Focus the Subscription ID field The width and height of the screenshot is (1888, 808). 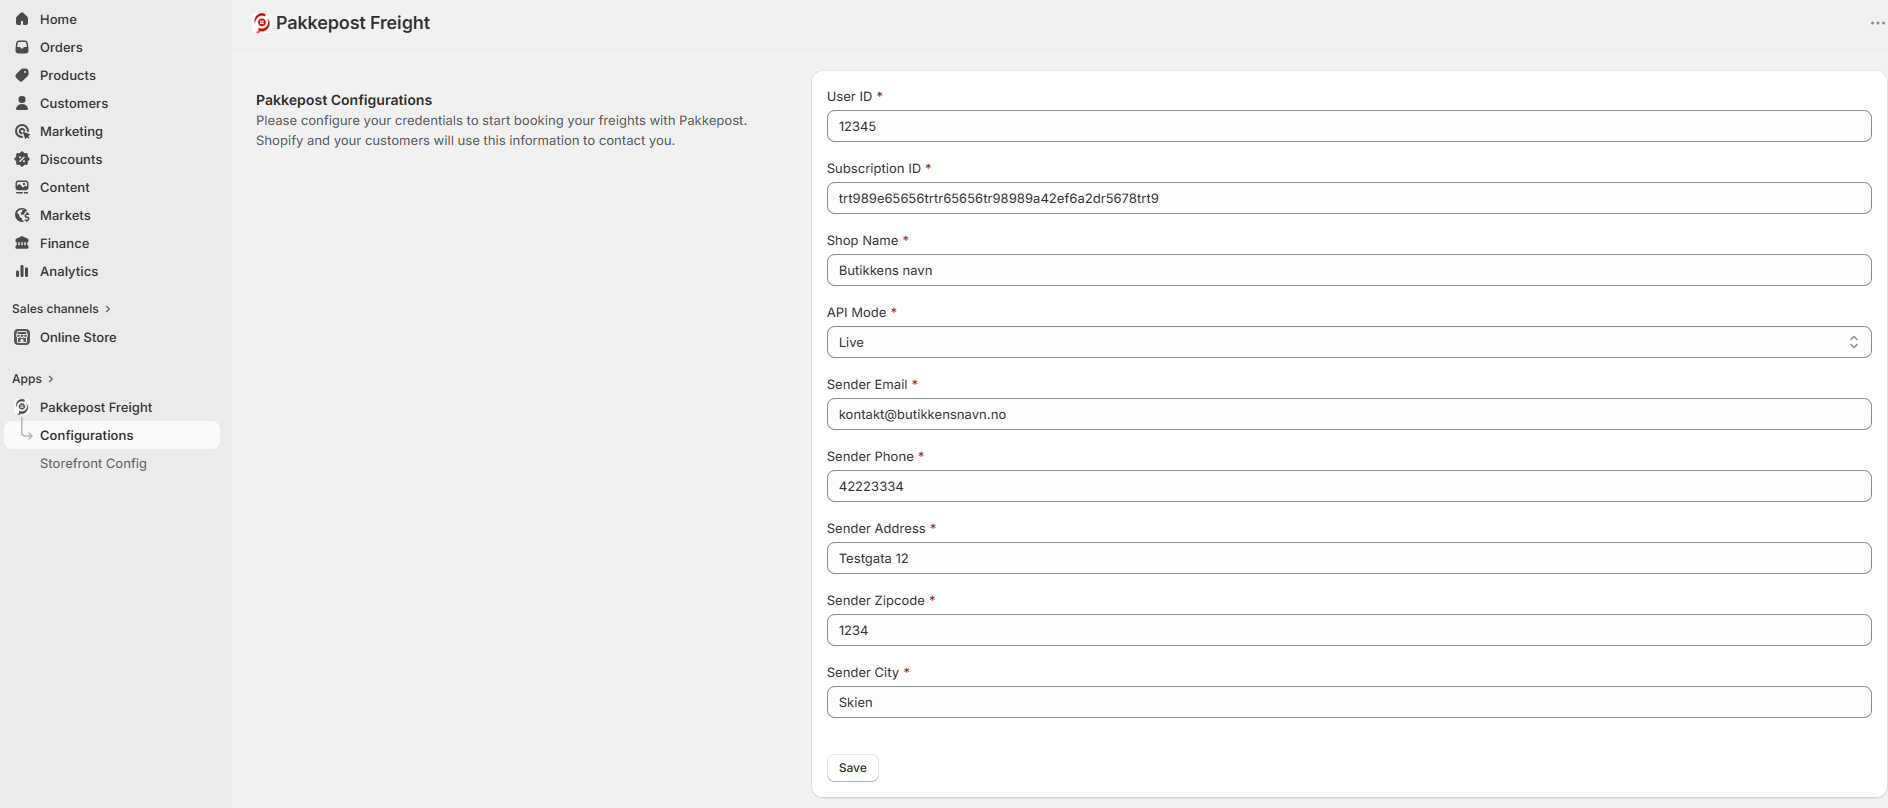(1349, 198)
